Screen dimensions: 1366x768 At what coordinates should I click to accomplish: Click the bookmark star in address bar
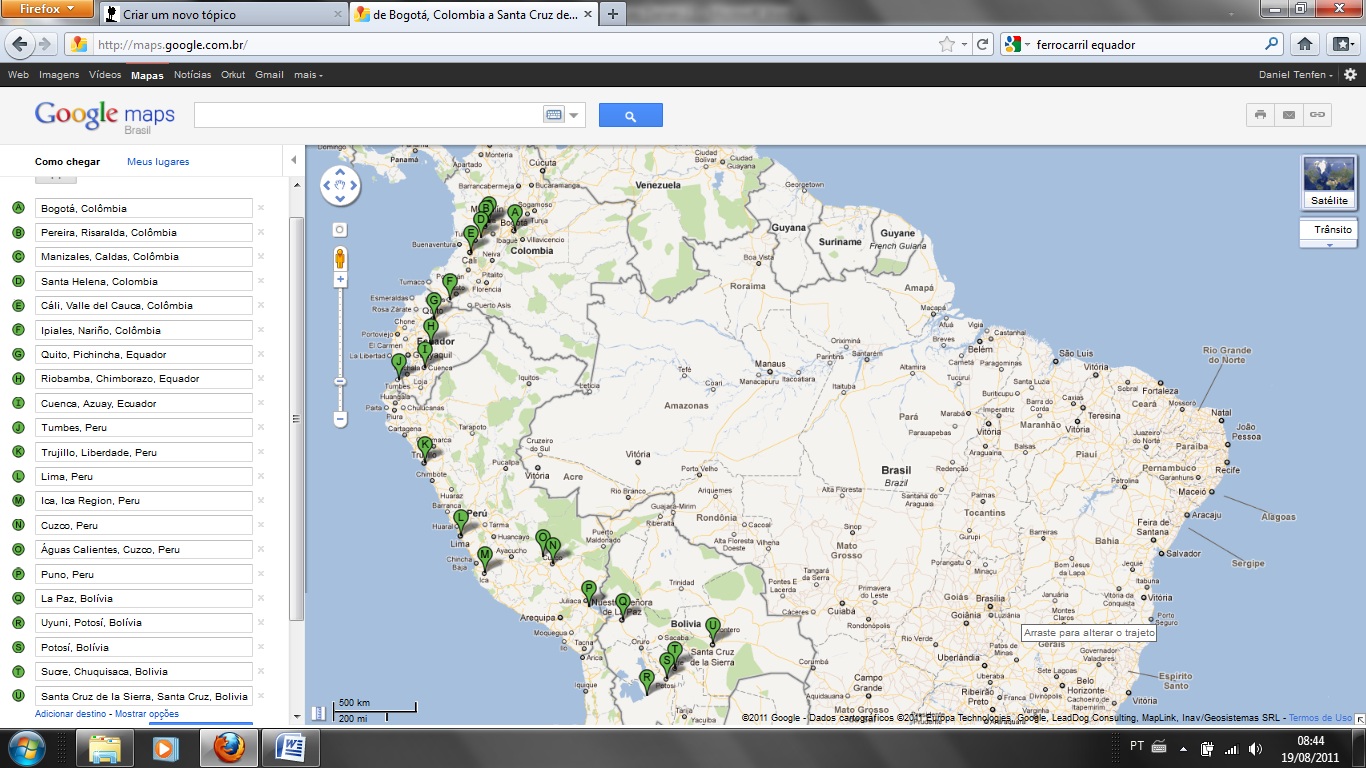[x=946, y=44]
